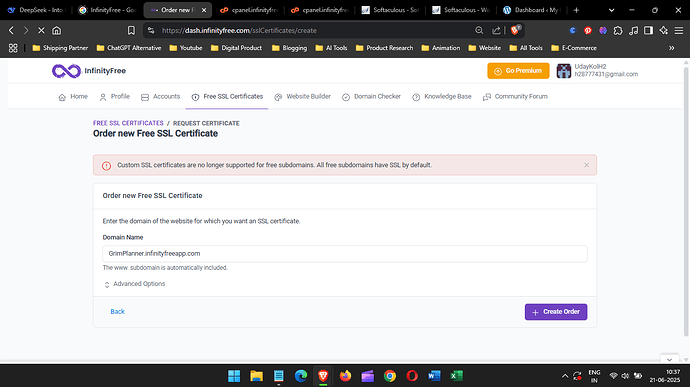The height and width of the screenshot is (387, 690).
Task: Go forward in browser history
Action: point(26,30)
